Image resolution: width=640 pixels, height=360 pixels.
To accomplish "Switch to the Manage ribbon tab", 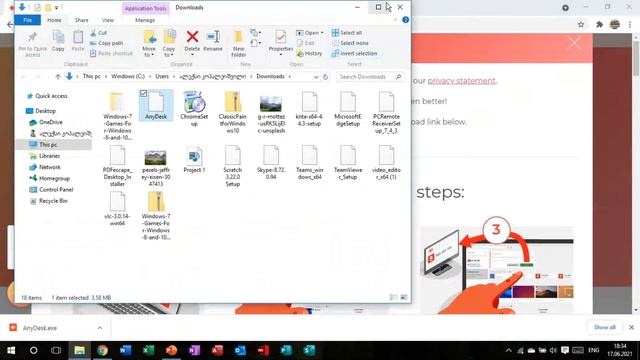I will coord(145,20).
